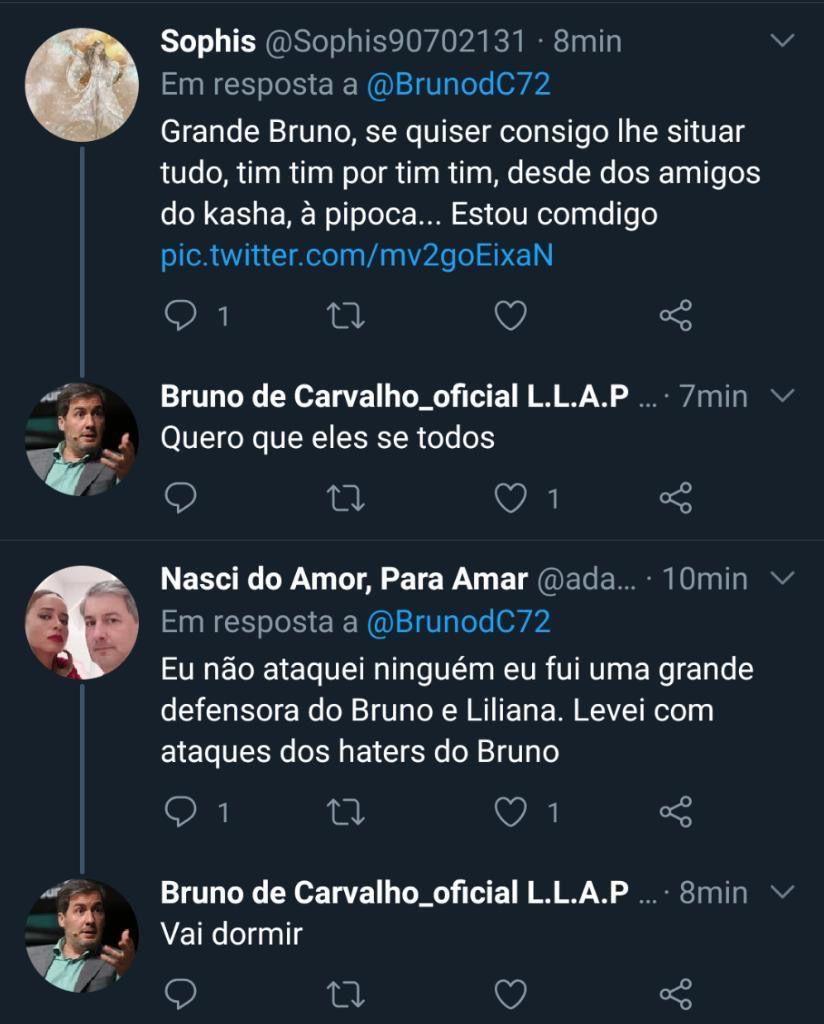View Sophis profile avatar
The height and width of the screenshot is (1024, 824).
pyautogui.click(x=82, y=85)
